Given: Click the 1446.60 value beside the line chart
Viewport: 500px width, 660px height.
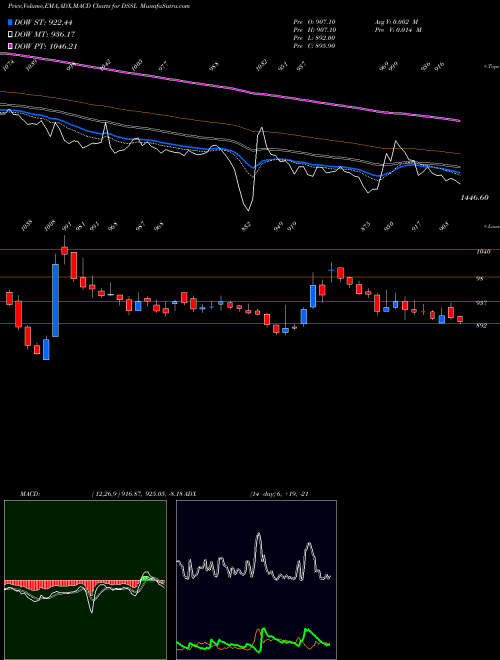Looking at the screenshot, I should coord(474,197).
